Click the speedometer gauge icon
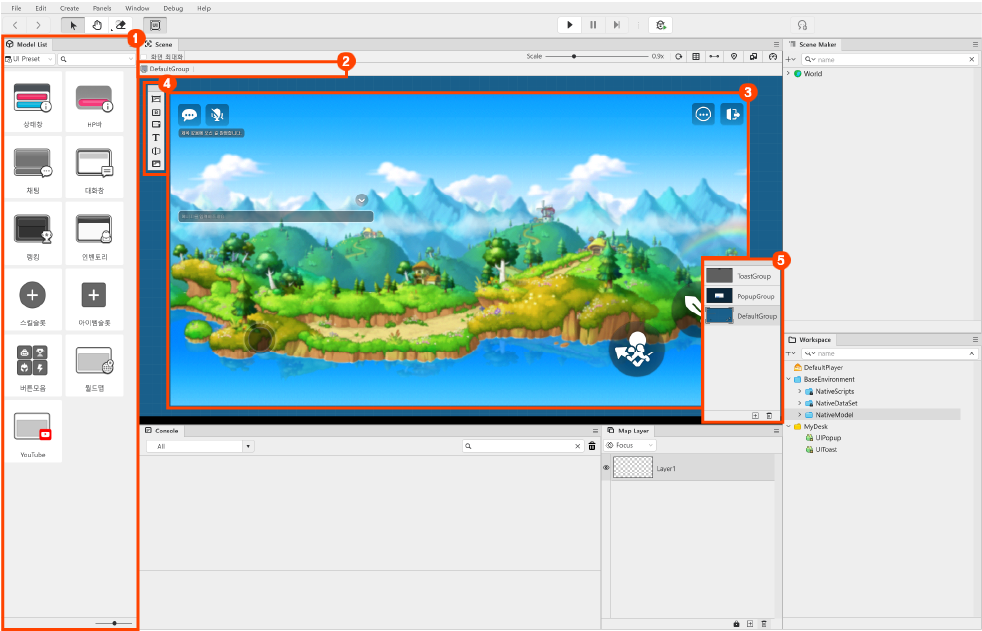The width and height of the screenshot is (982, 631). (x=773, y=56)
